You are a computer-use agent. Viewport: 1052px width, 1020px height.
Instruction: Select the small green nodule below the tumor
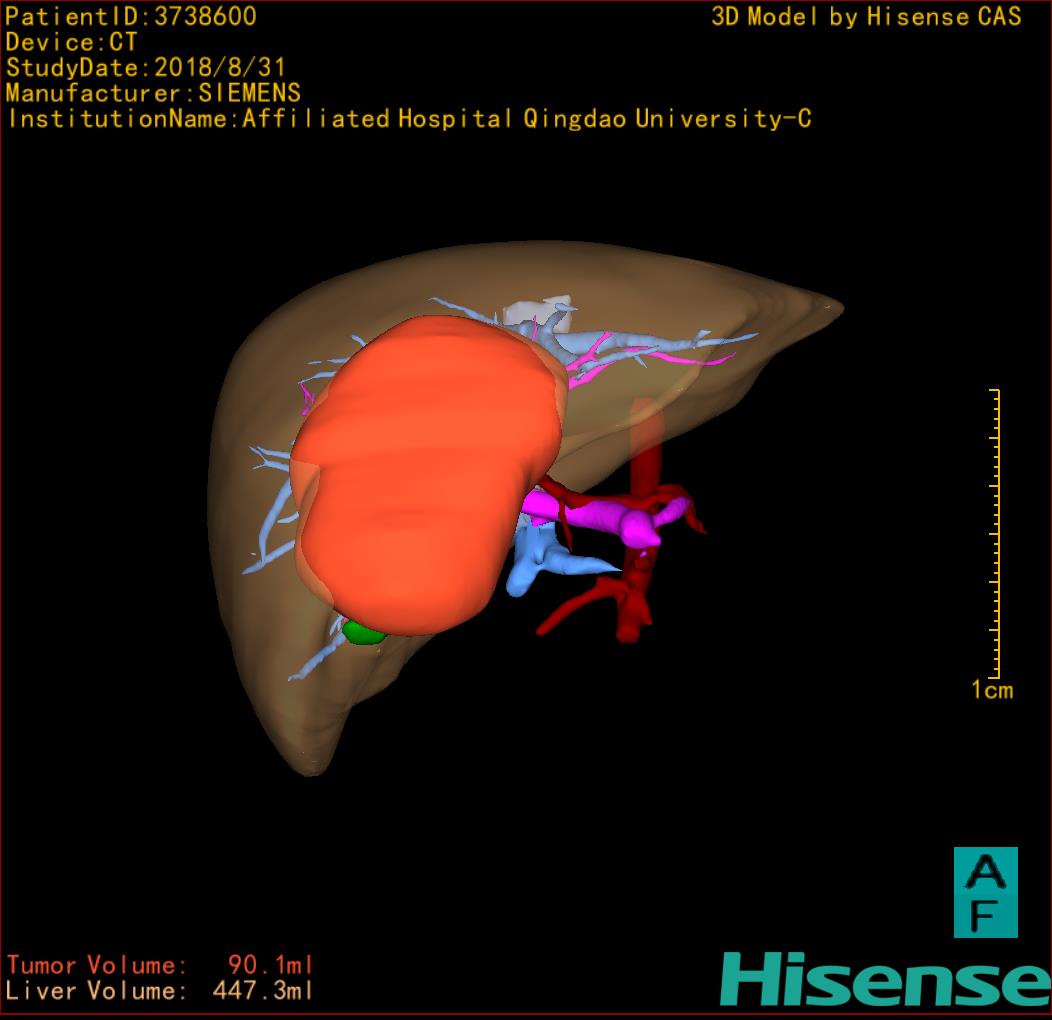click(362, 632)
